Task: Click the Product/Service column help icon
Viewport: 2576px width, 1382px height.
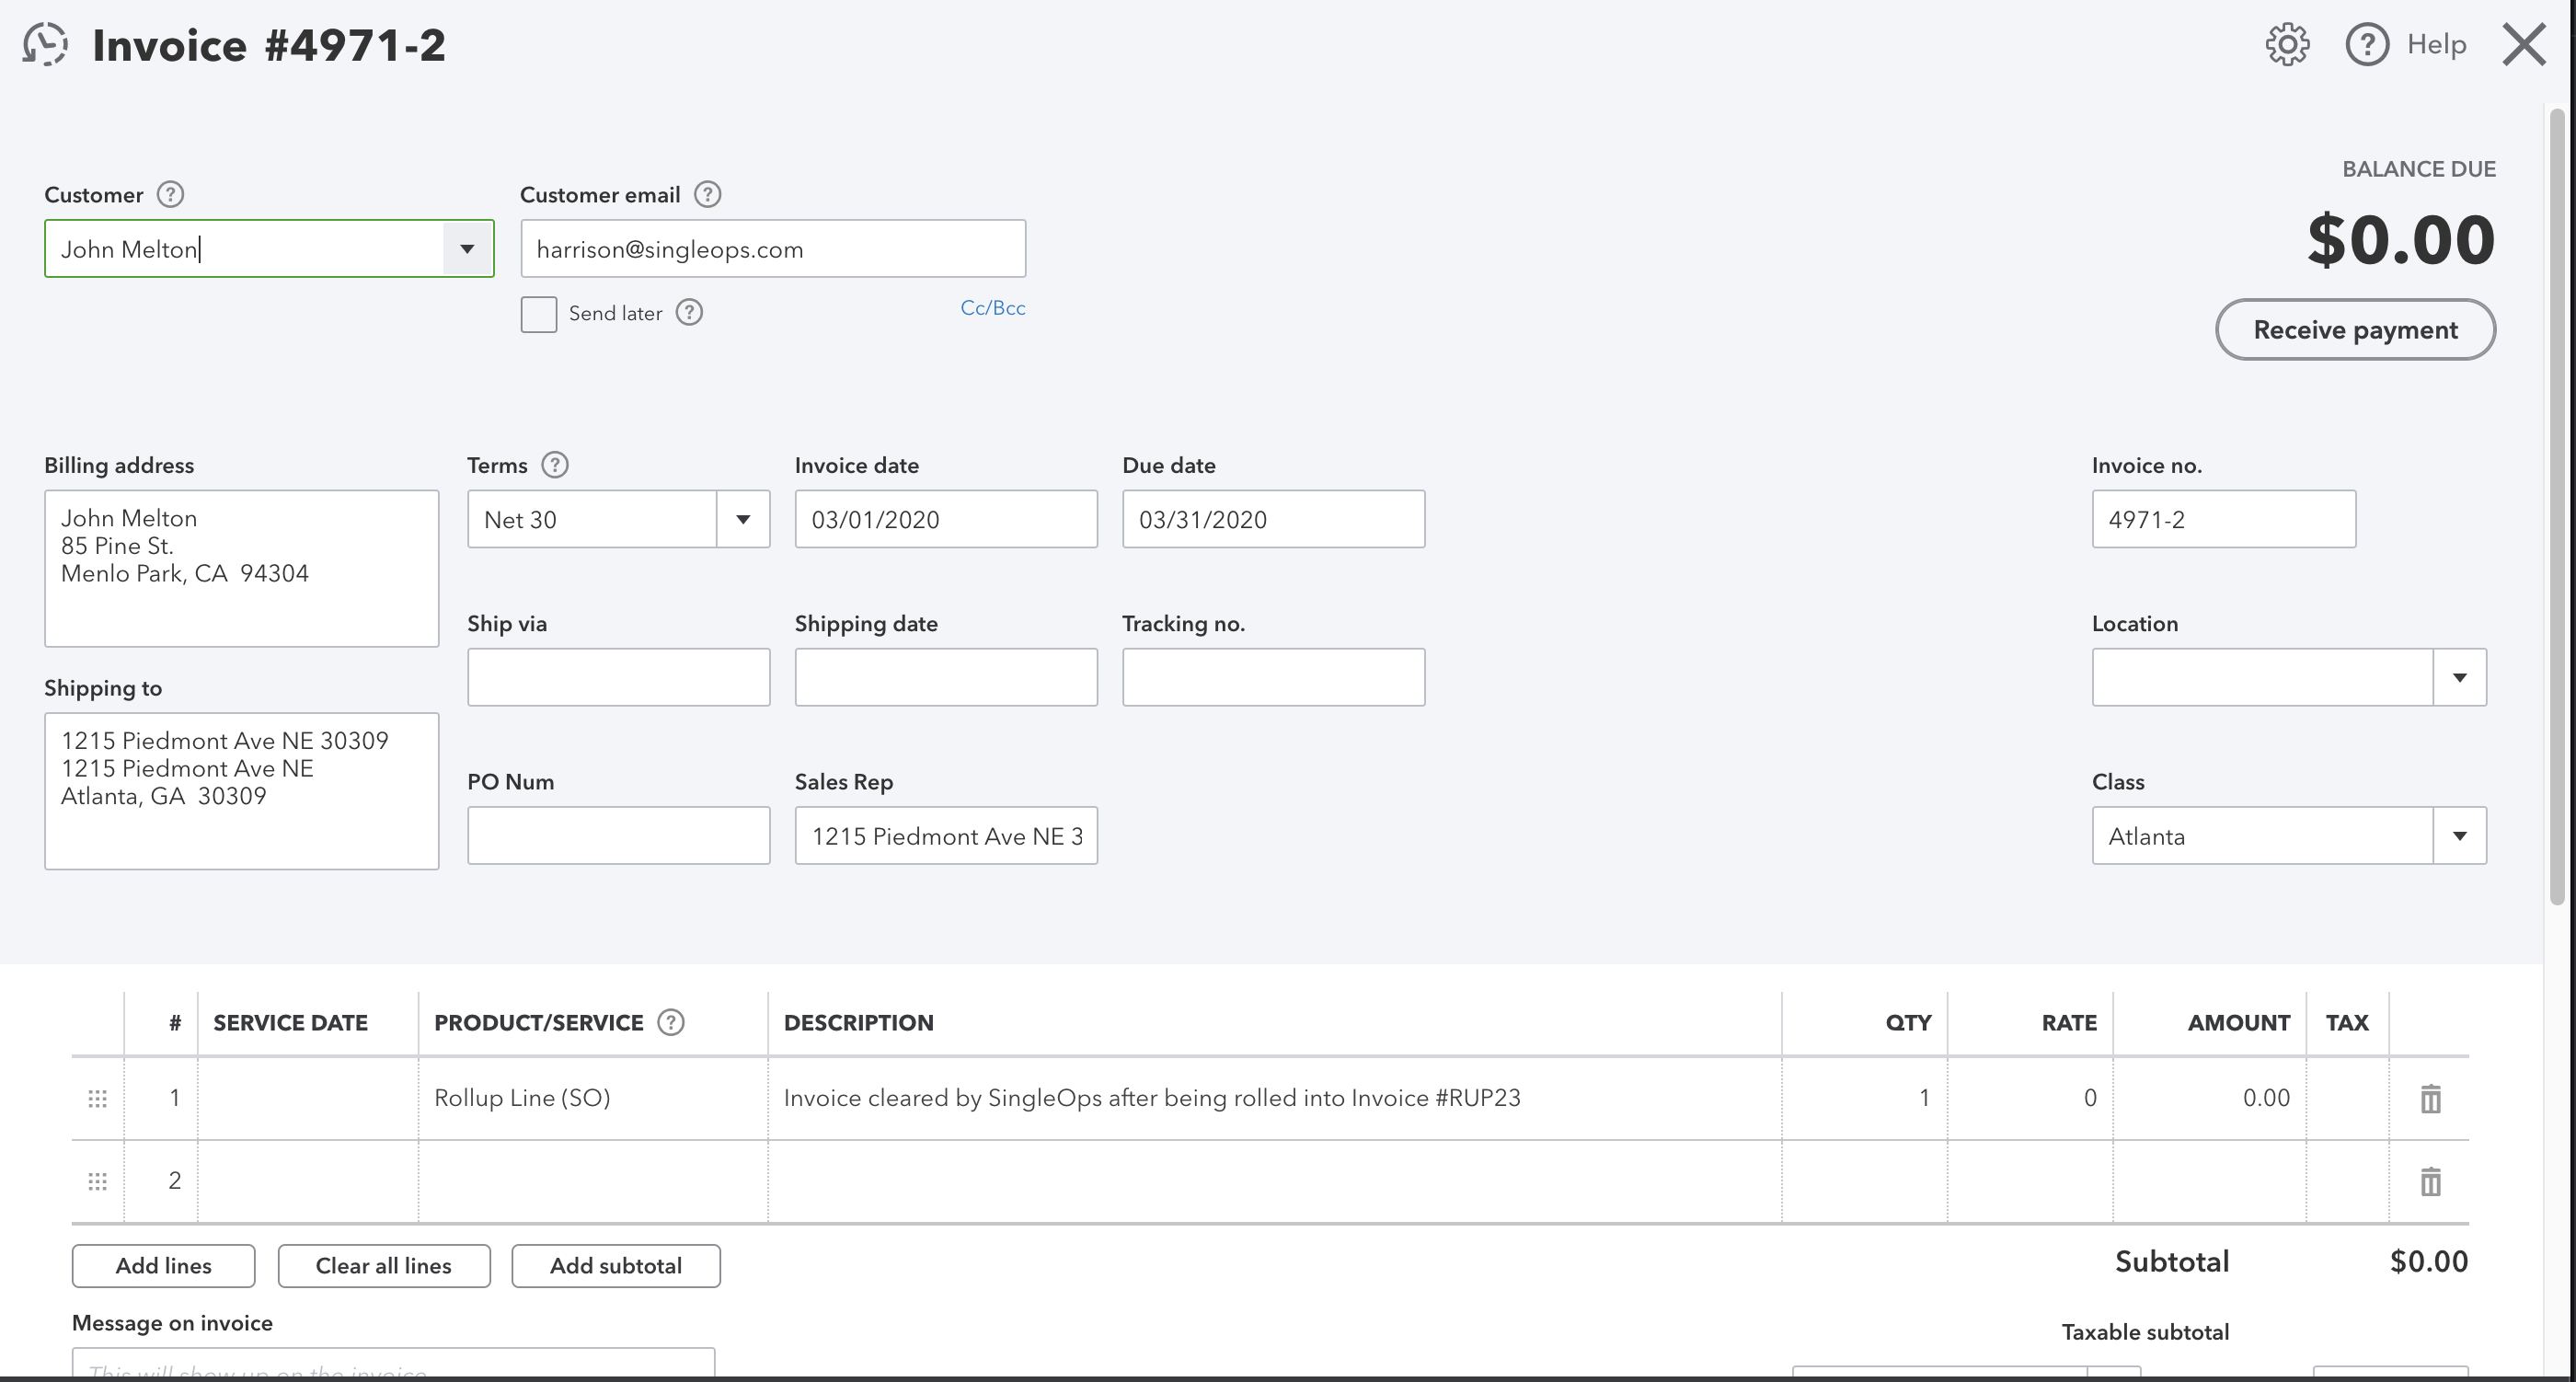Action: pos(671,1022)
